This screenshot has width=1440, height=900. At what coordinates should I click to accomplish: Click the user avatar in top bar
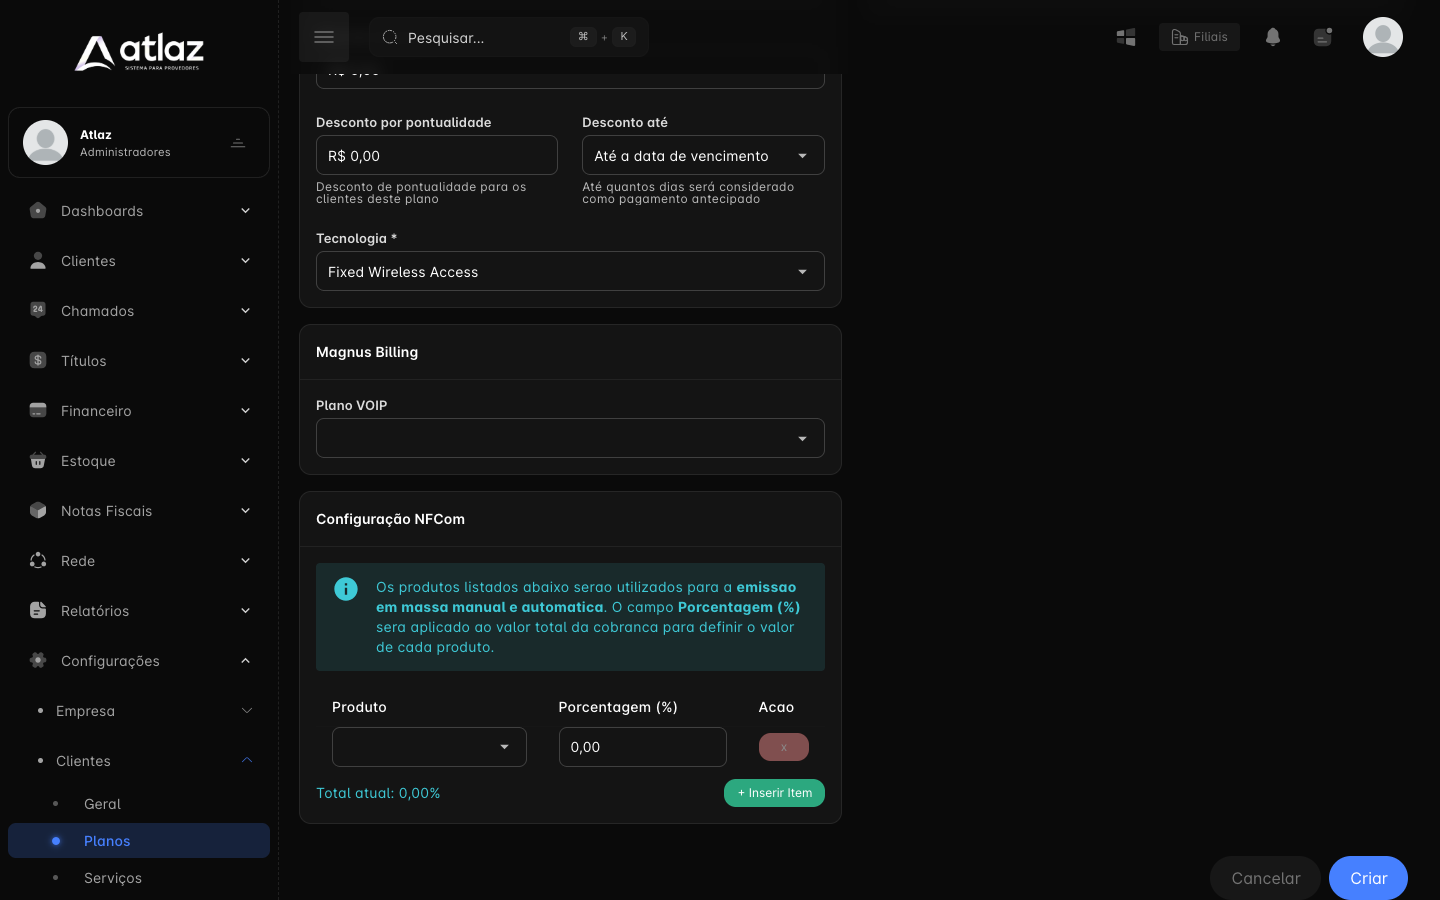(x=1383, y=37)
